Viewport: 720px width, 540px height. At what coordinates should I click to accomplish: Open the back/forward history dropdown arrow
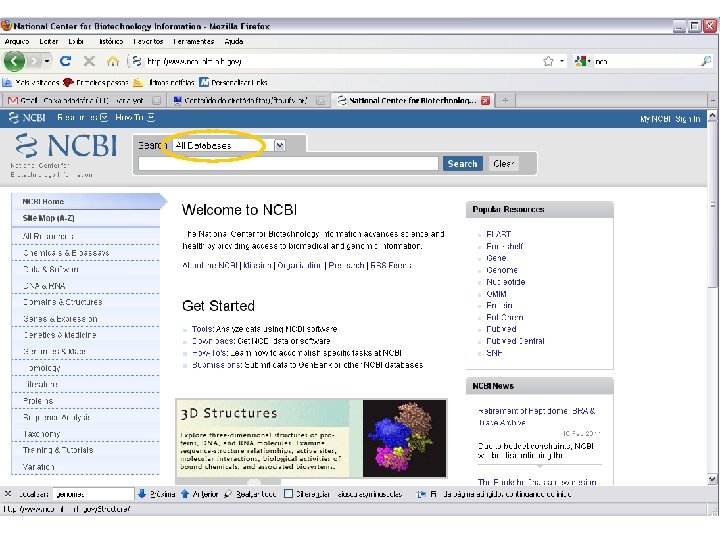(x=47, y=61)
